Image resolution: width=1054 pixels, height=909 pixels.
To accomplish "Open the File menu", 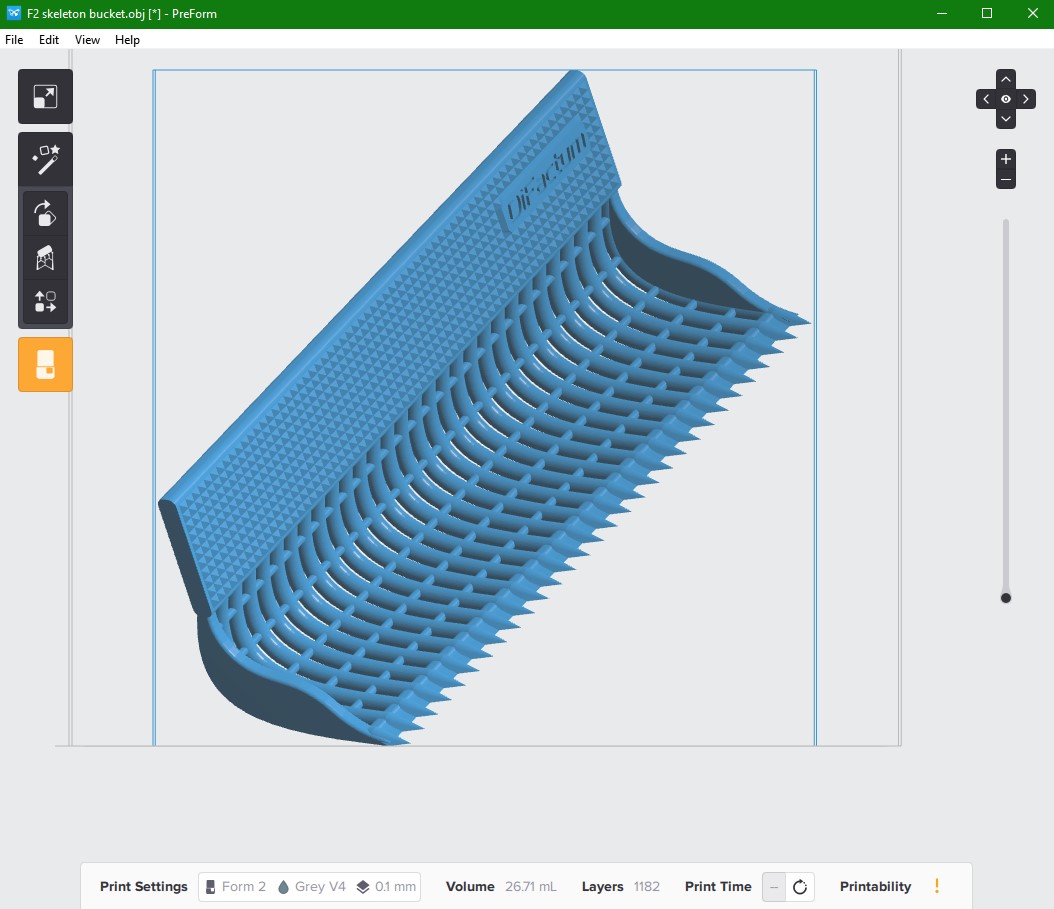I will (x=14, y=40).
